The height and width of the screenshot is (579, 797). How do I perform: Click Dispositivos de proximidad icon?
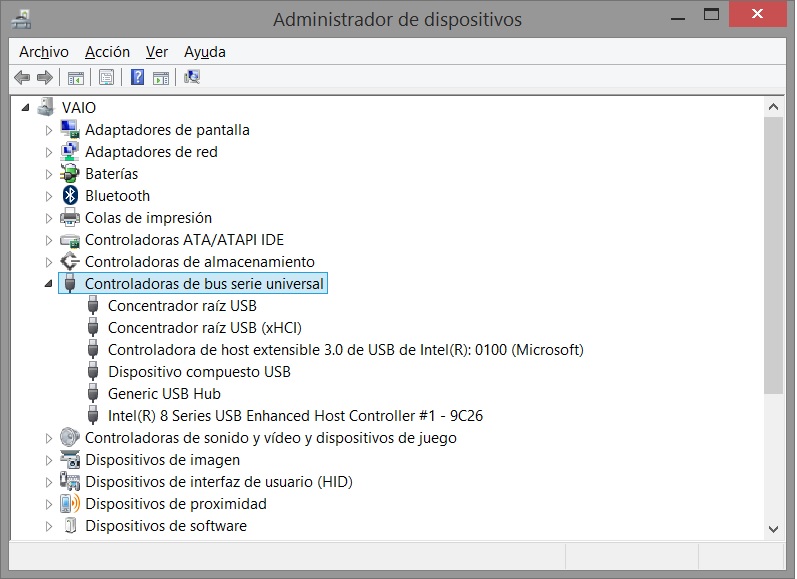coord(70,503)
